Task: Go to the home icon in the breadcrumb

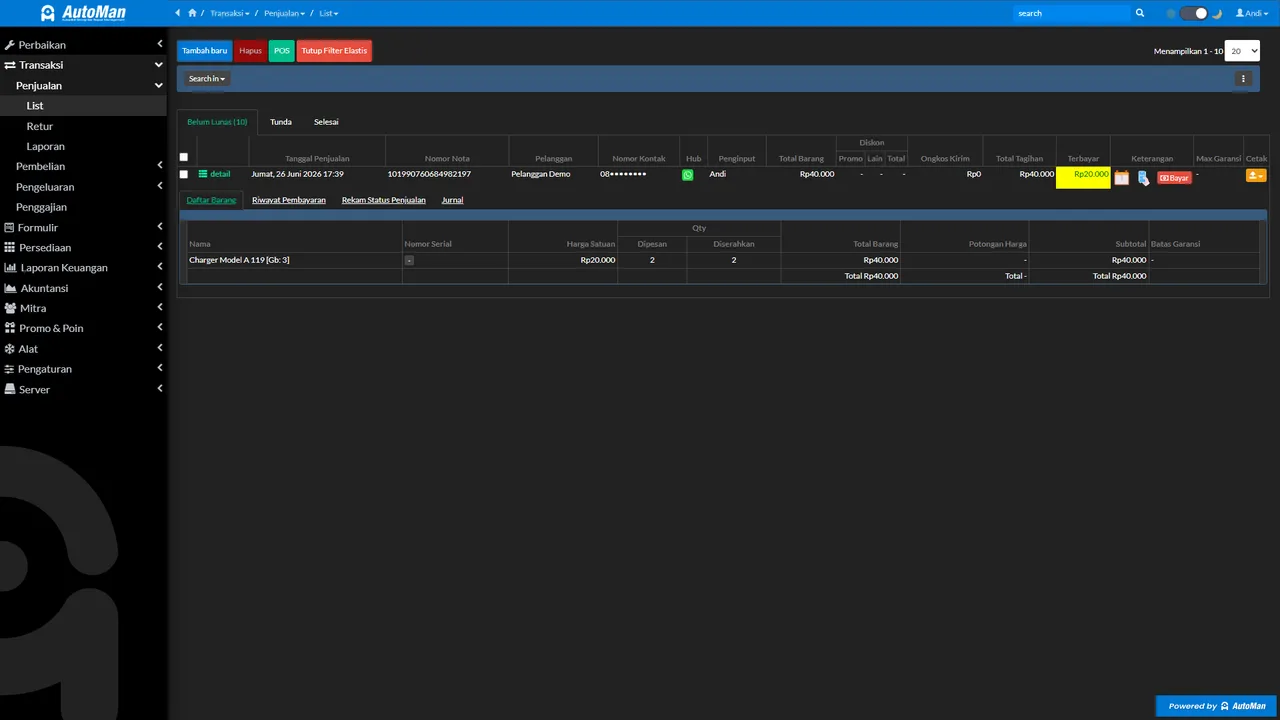Action: pyautogui.click(x=192, y=13)
